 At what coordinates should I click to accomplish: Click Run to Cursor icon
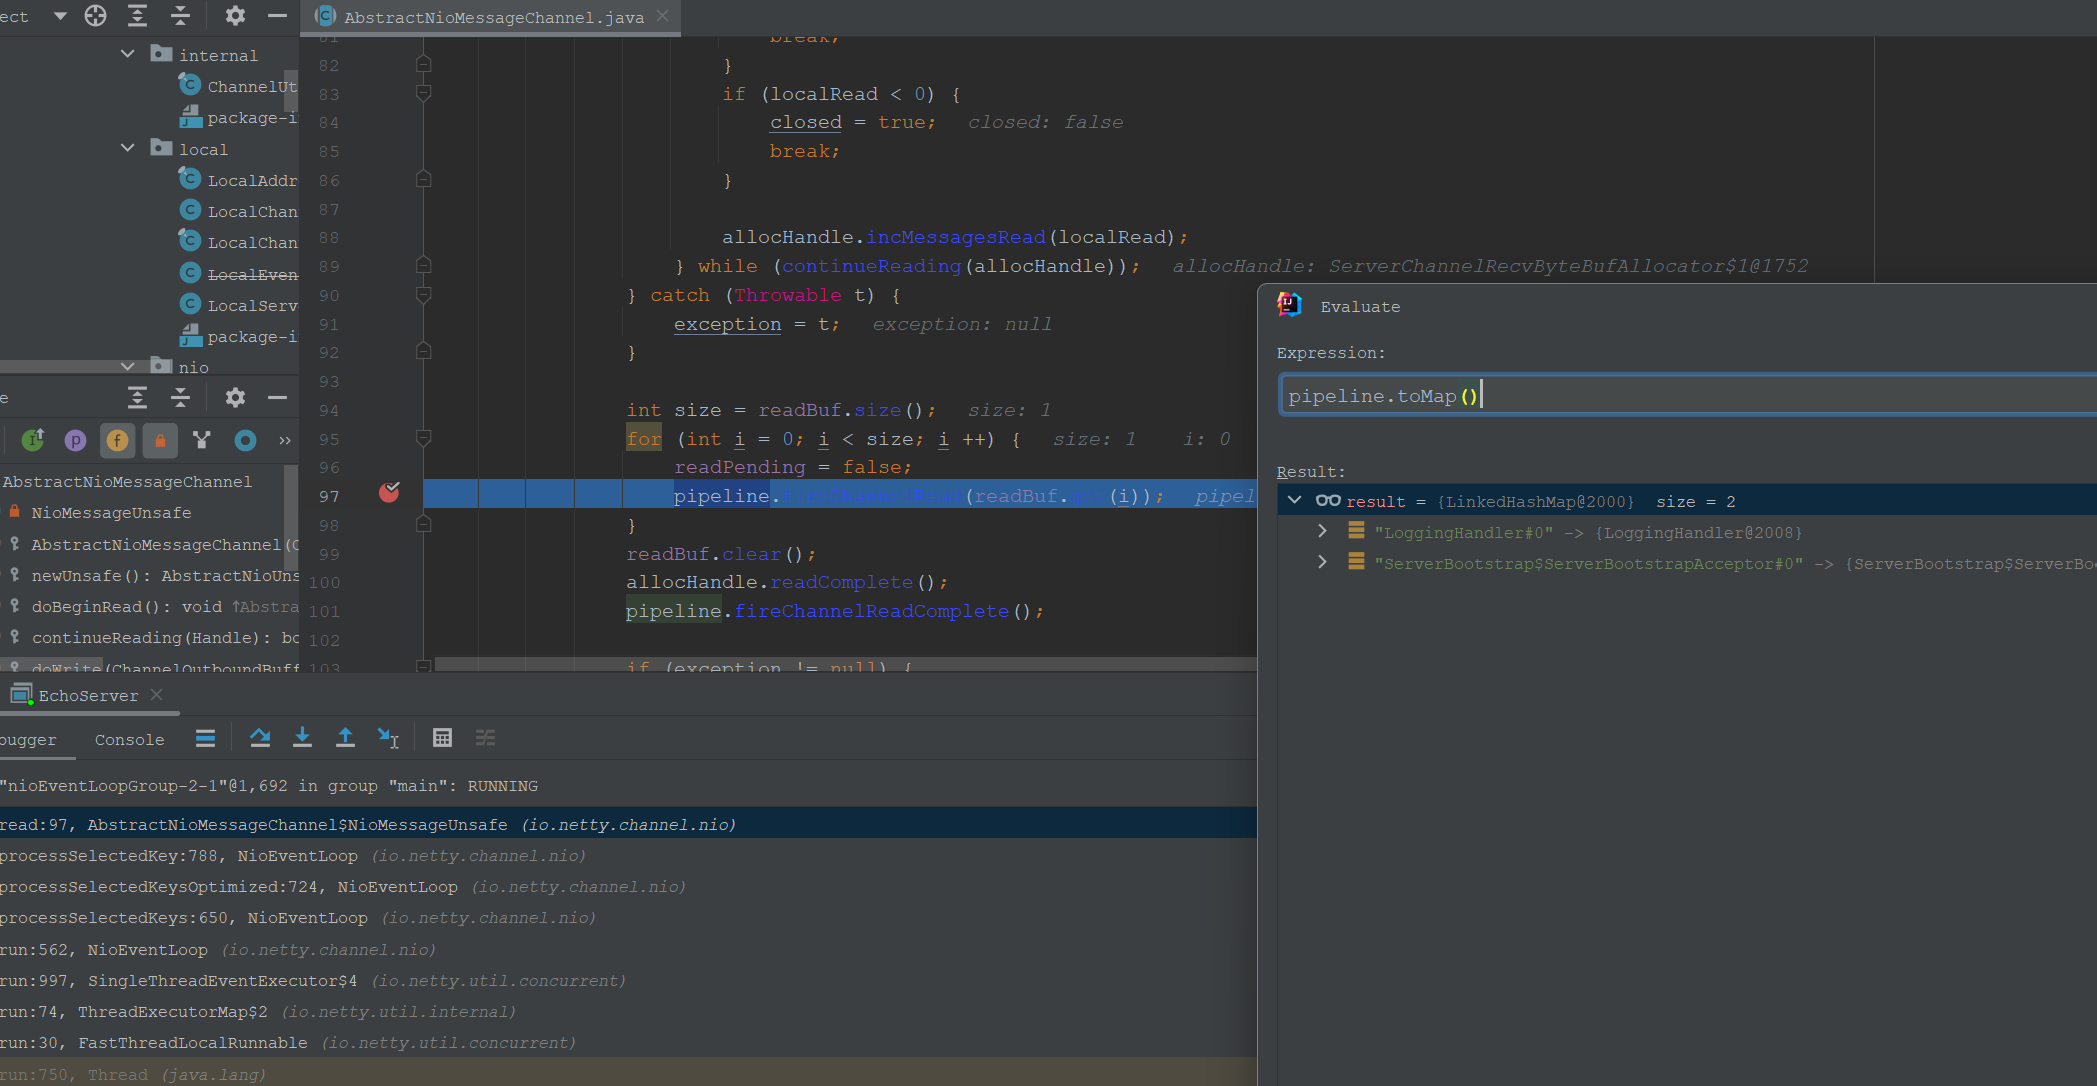click(388, 738)
